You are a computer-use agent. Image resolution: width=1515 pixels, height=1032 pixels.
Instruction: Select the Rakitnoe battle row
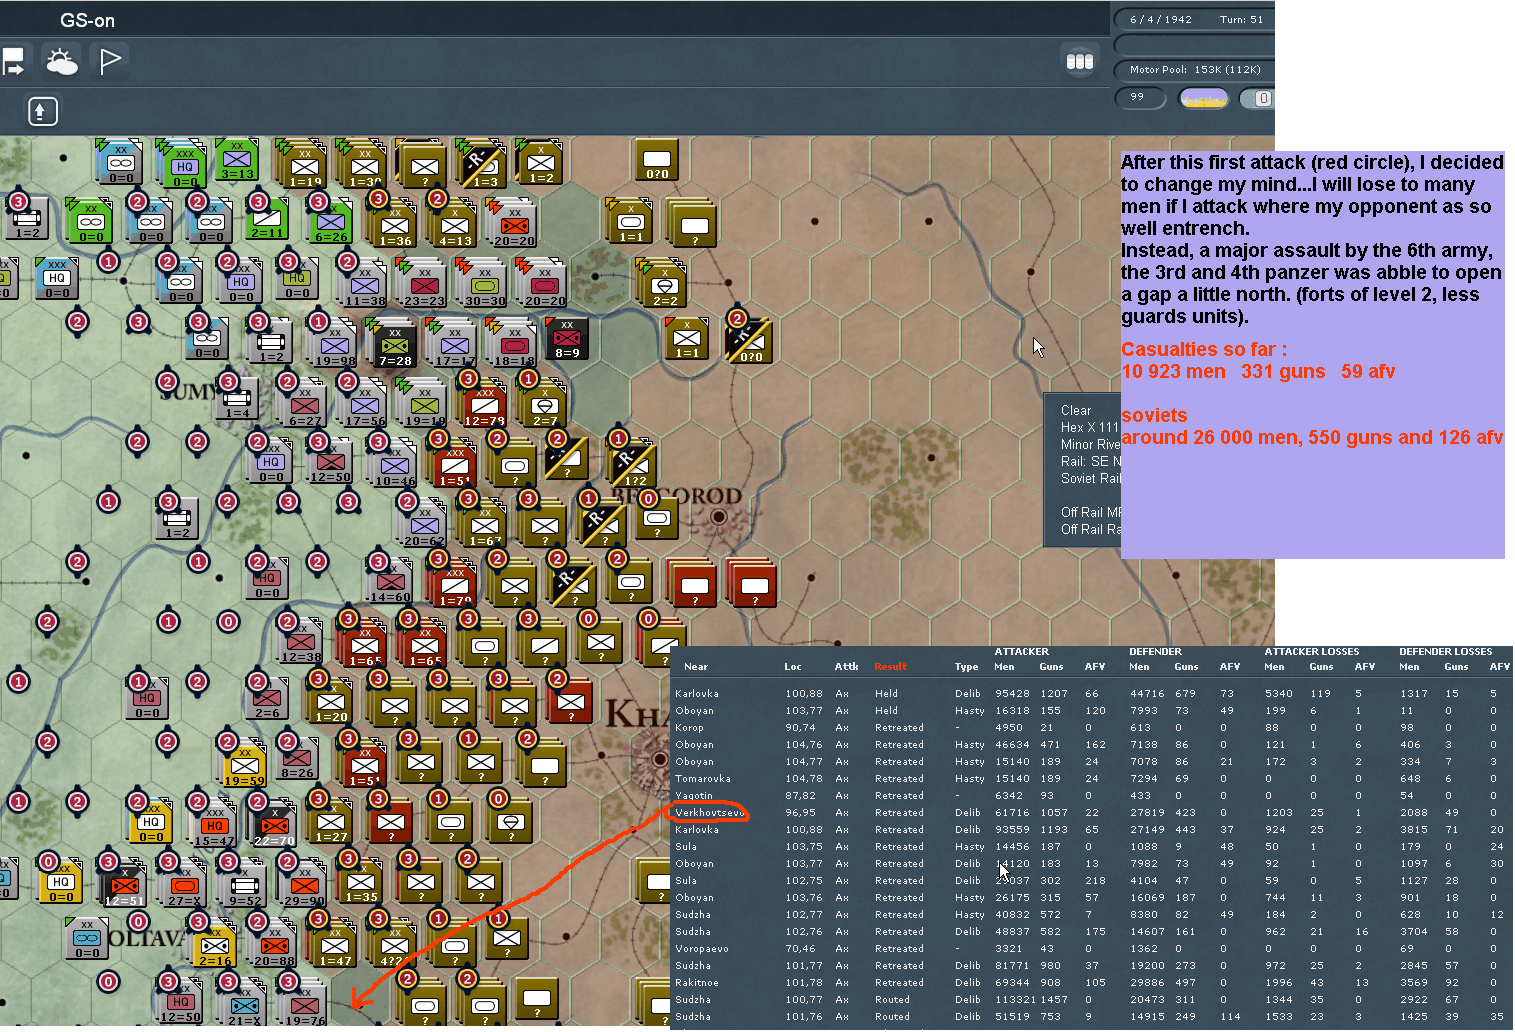click(x=1090, y=983)
